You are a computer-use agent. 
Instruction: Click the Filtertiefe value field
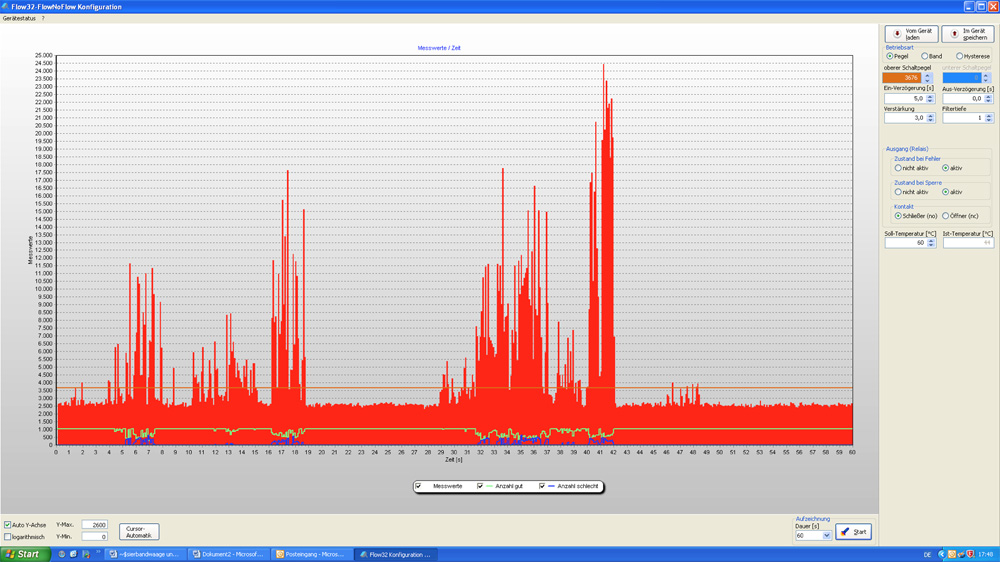(x=964, y=118)
